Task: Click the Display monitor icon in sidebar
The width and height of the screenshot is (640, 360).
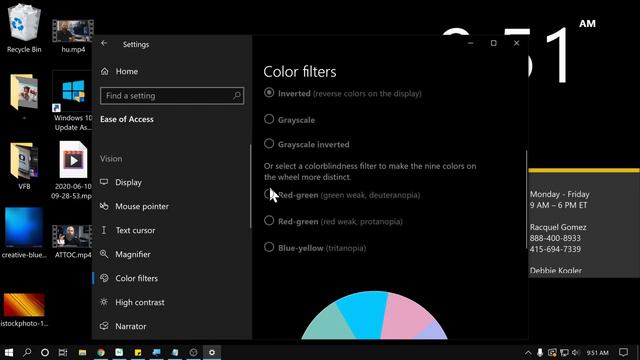Action: coord(104,182)
